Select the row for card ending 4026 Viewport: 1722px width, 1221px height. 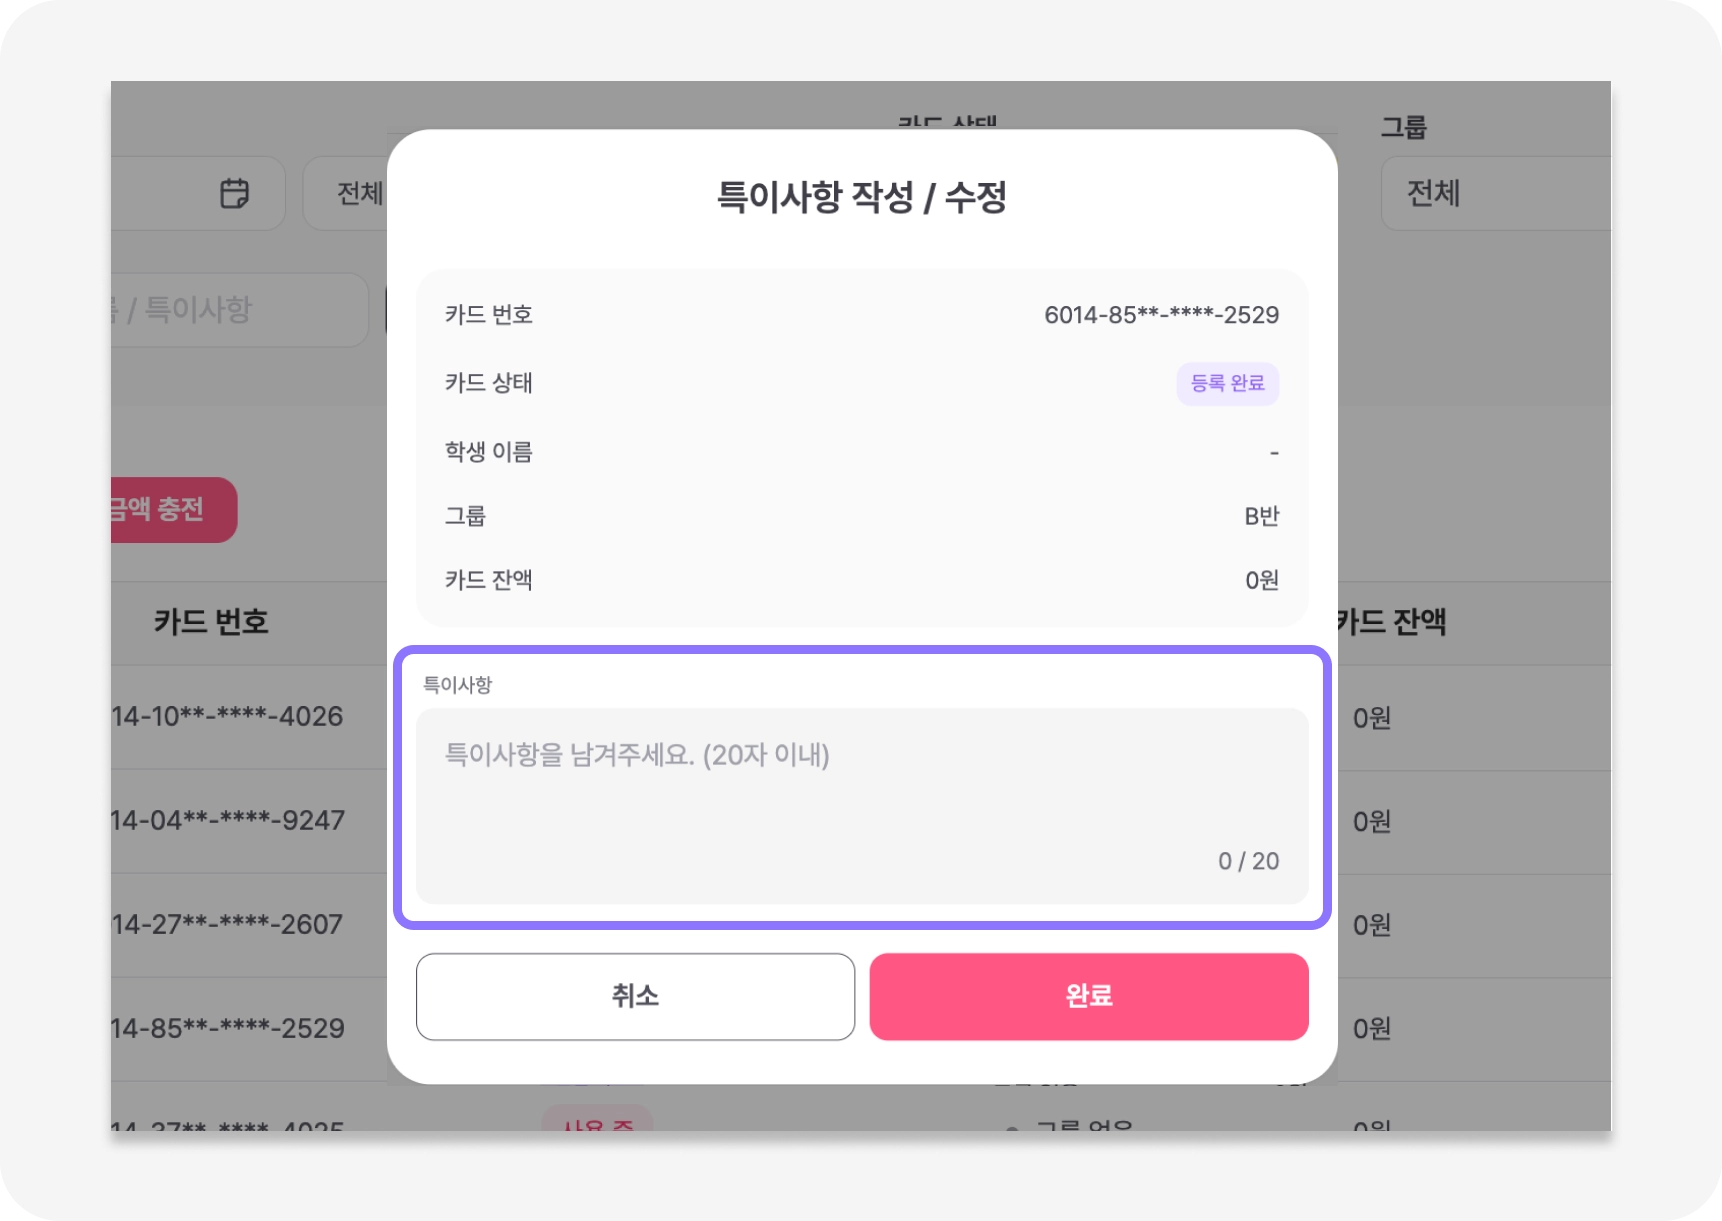pos(228,717)
